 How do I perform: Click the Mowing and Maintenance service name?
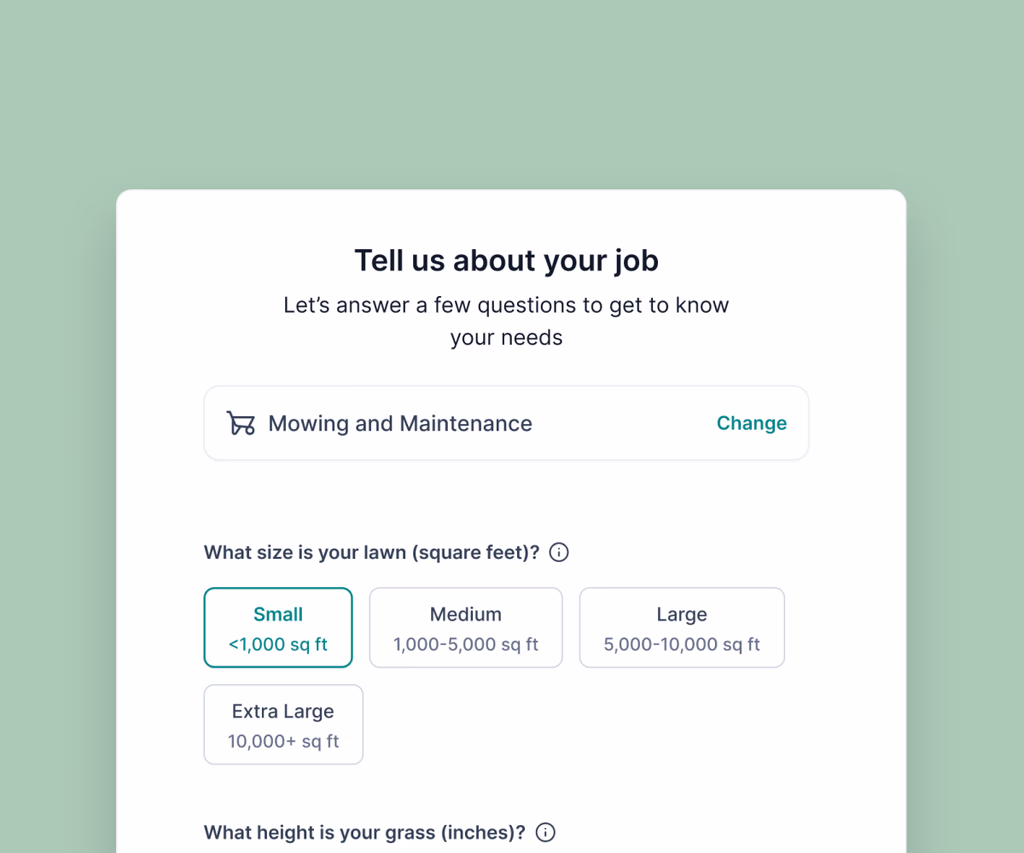[x=400, y=423]
